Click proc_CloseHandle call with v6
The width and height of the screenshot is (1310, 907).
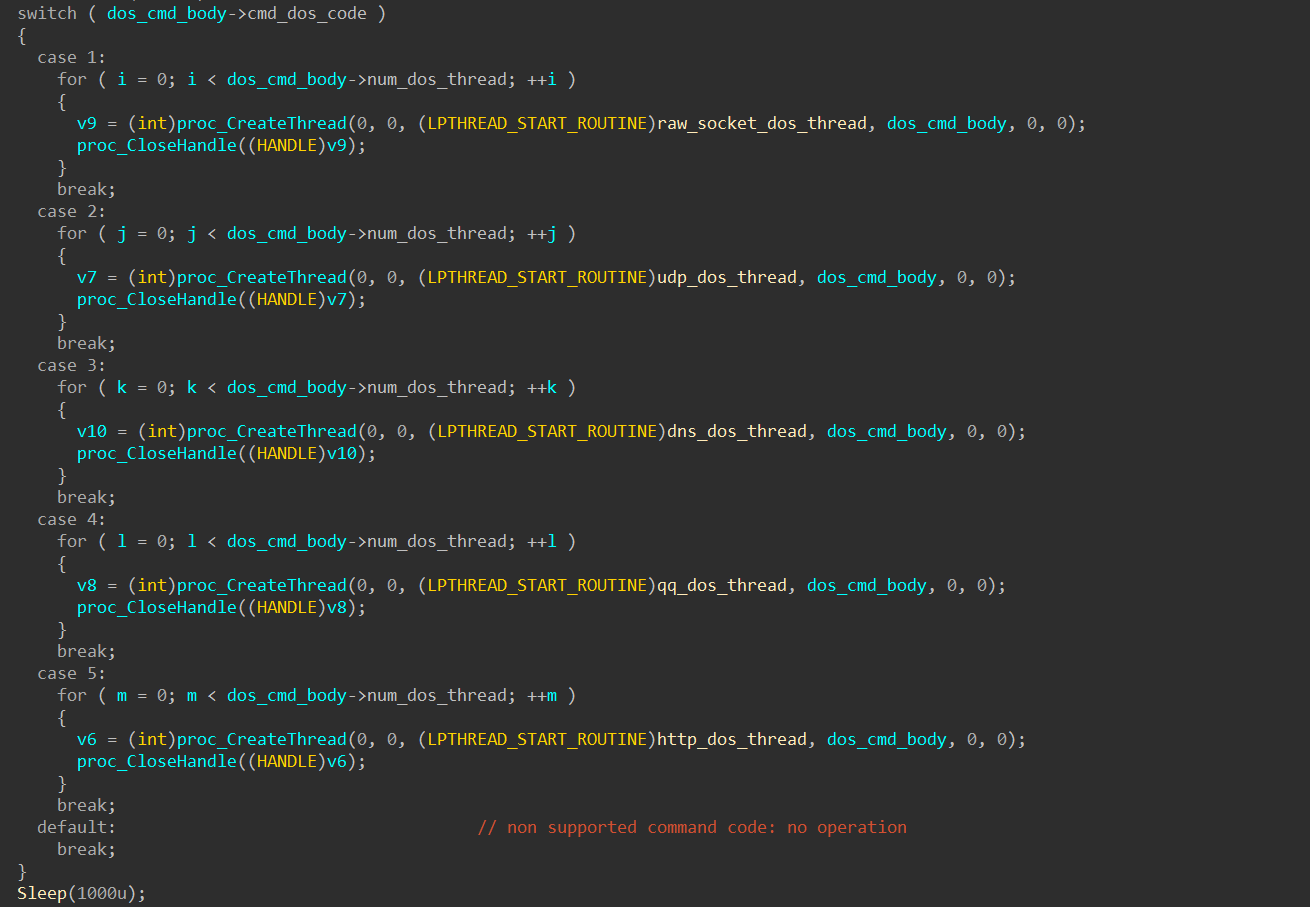tap(221, 761)
